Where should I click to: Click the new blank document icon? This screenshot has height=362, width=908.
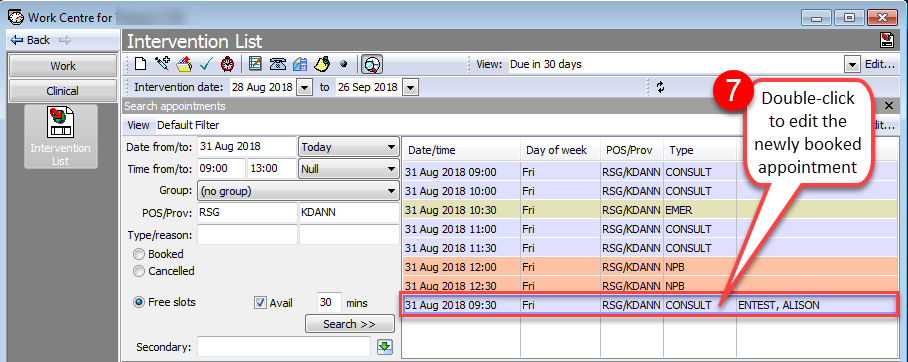pos(140,64)
